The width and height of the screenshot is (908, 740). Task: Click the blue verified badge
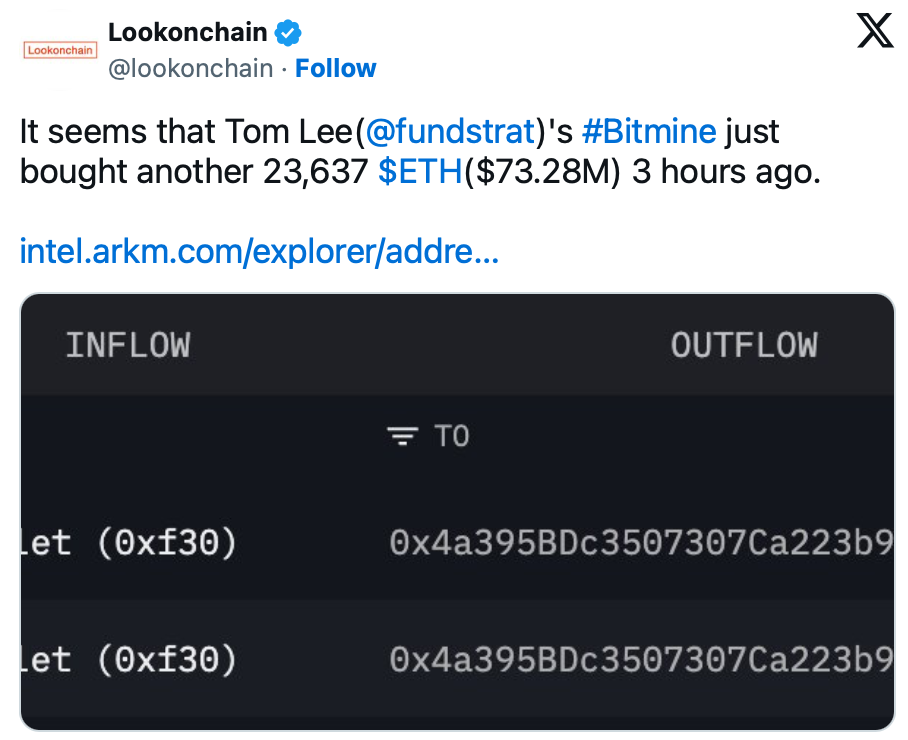[289, 33]
